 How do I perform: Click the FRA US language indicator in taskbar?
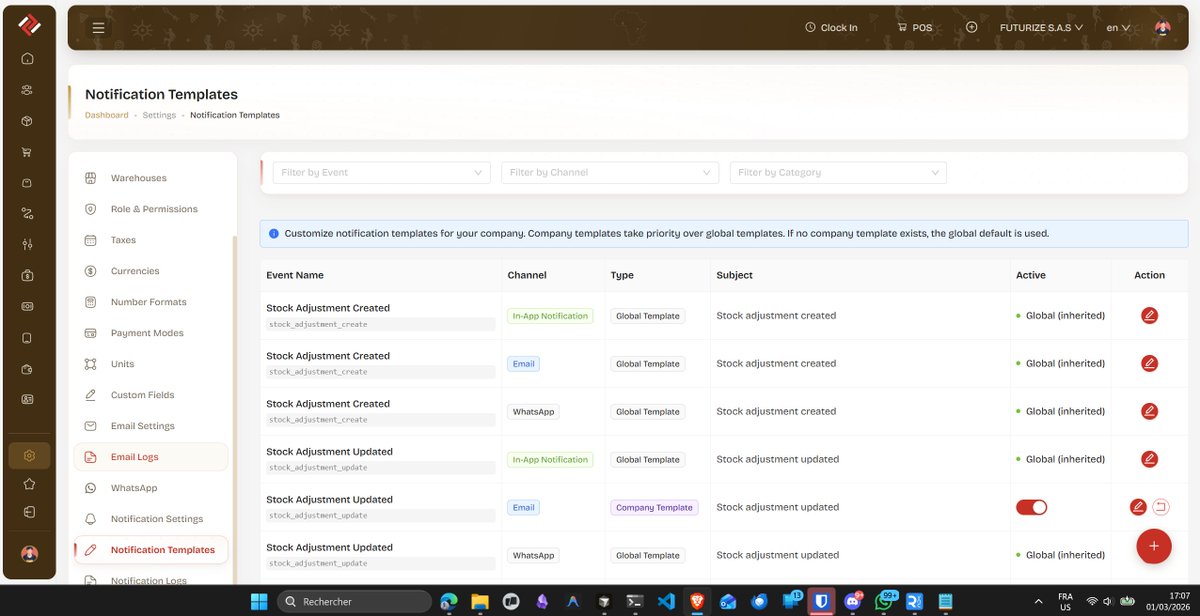[1065, 601]
